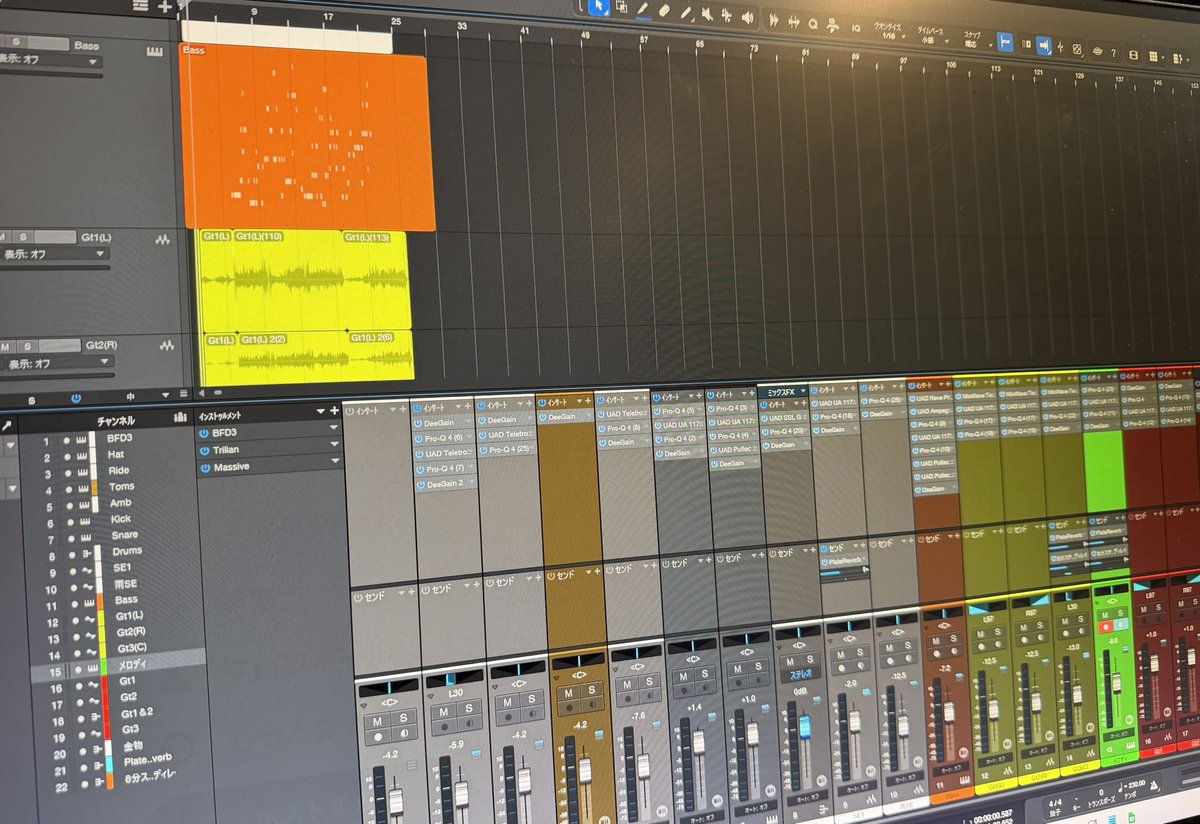This screenshot has width=1200, height=824.
Task: Click the question mark help icon
Action: click(x=1114, y=52)
